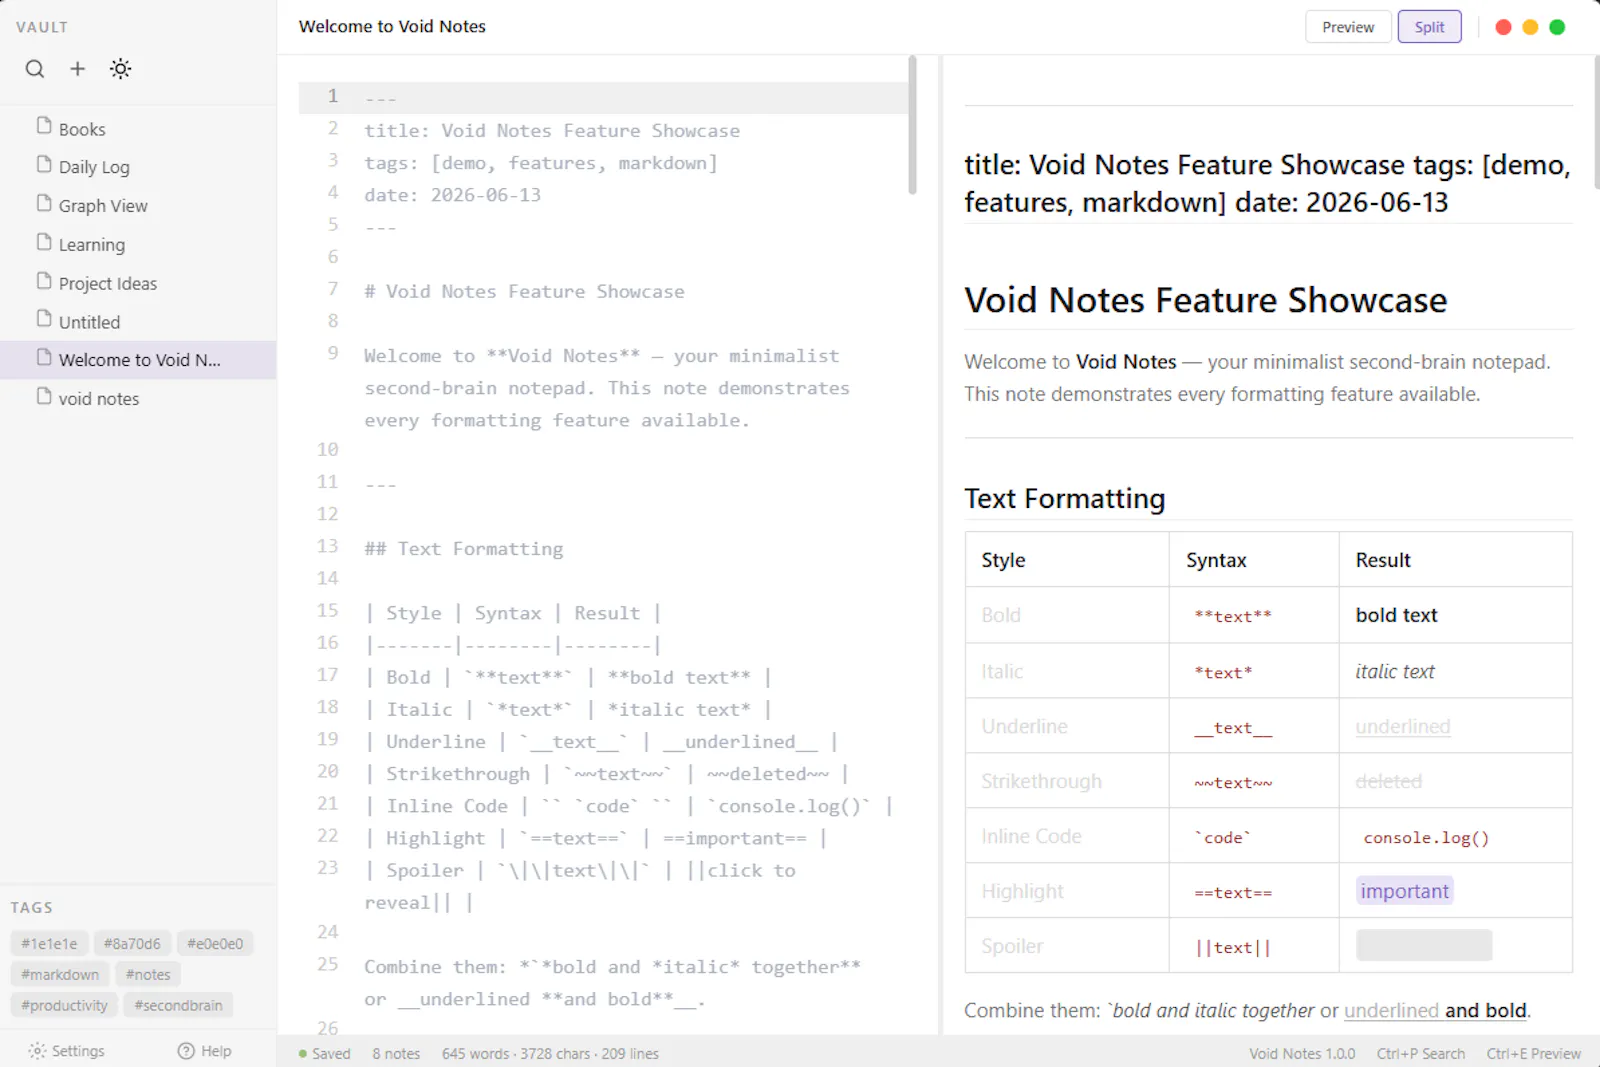Filter by #e0e0e0 tag
This screenshot has height=1067, width=1600.
[215, 943]
